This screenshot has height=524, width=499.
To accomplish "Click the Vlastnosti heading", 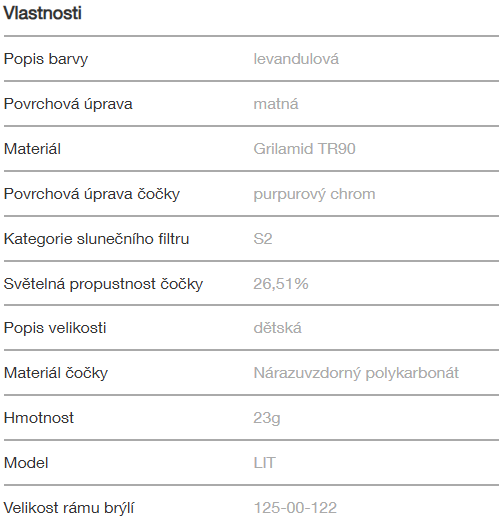I will 42,13.
